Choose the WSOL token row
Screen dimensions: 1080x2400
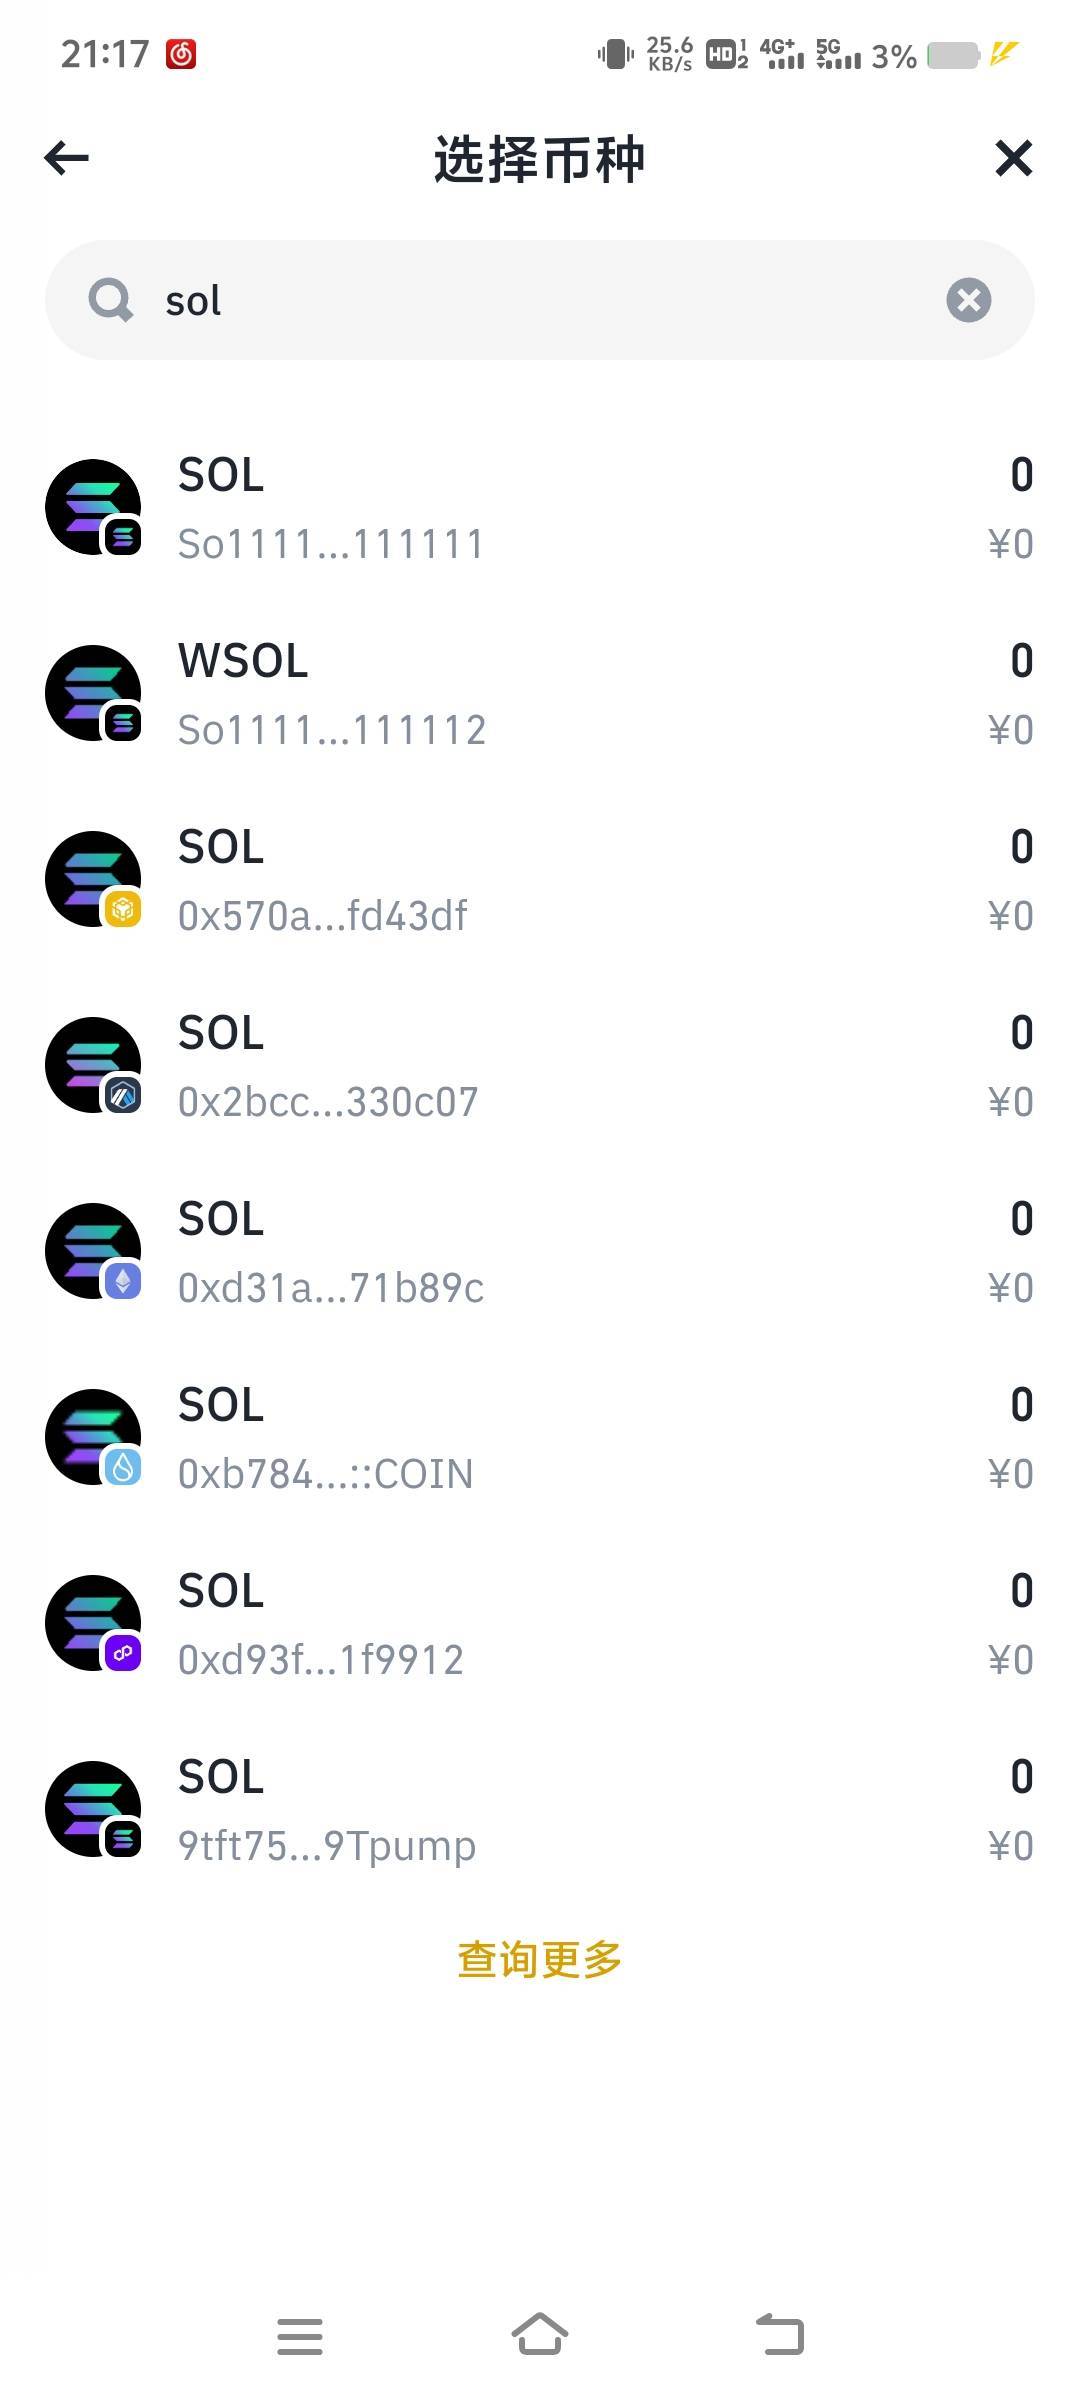click(x=540, y=694)
